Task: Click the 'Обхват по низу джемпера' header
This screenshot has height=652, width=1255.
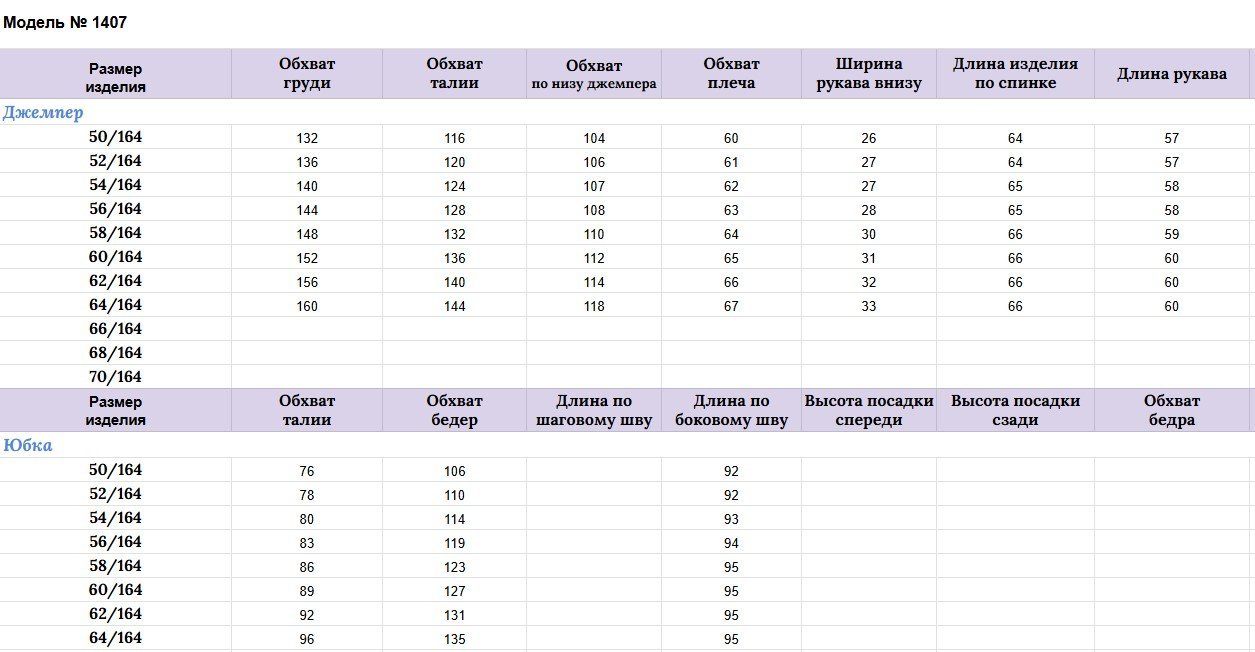Action: (594, 75)
